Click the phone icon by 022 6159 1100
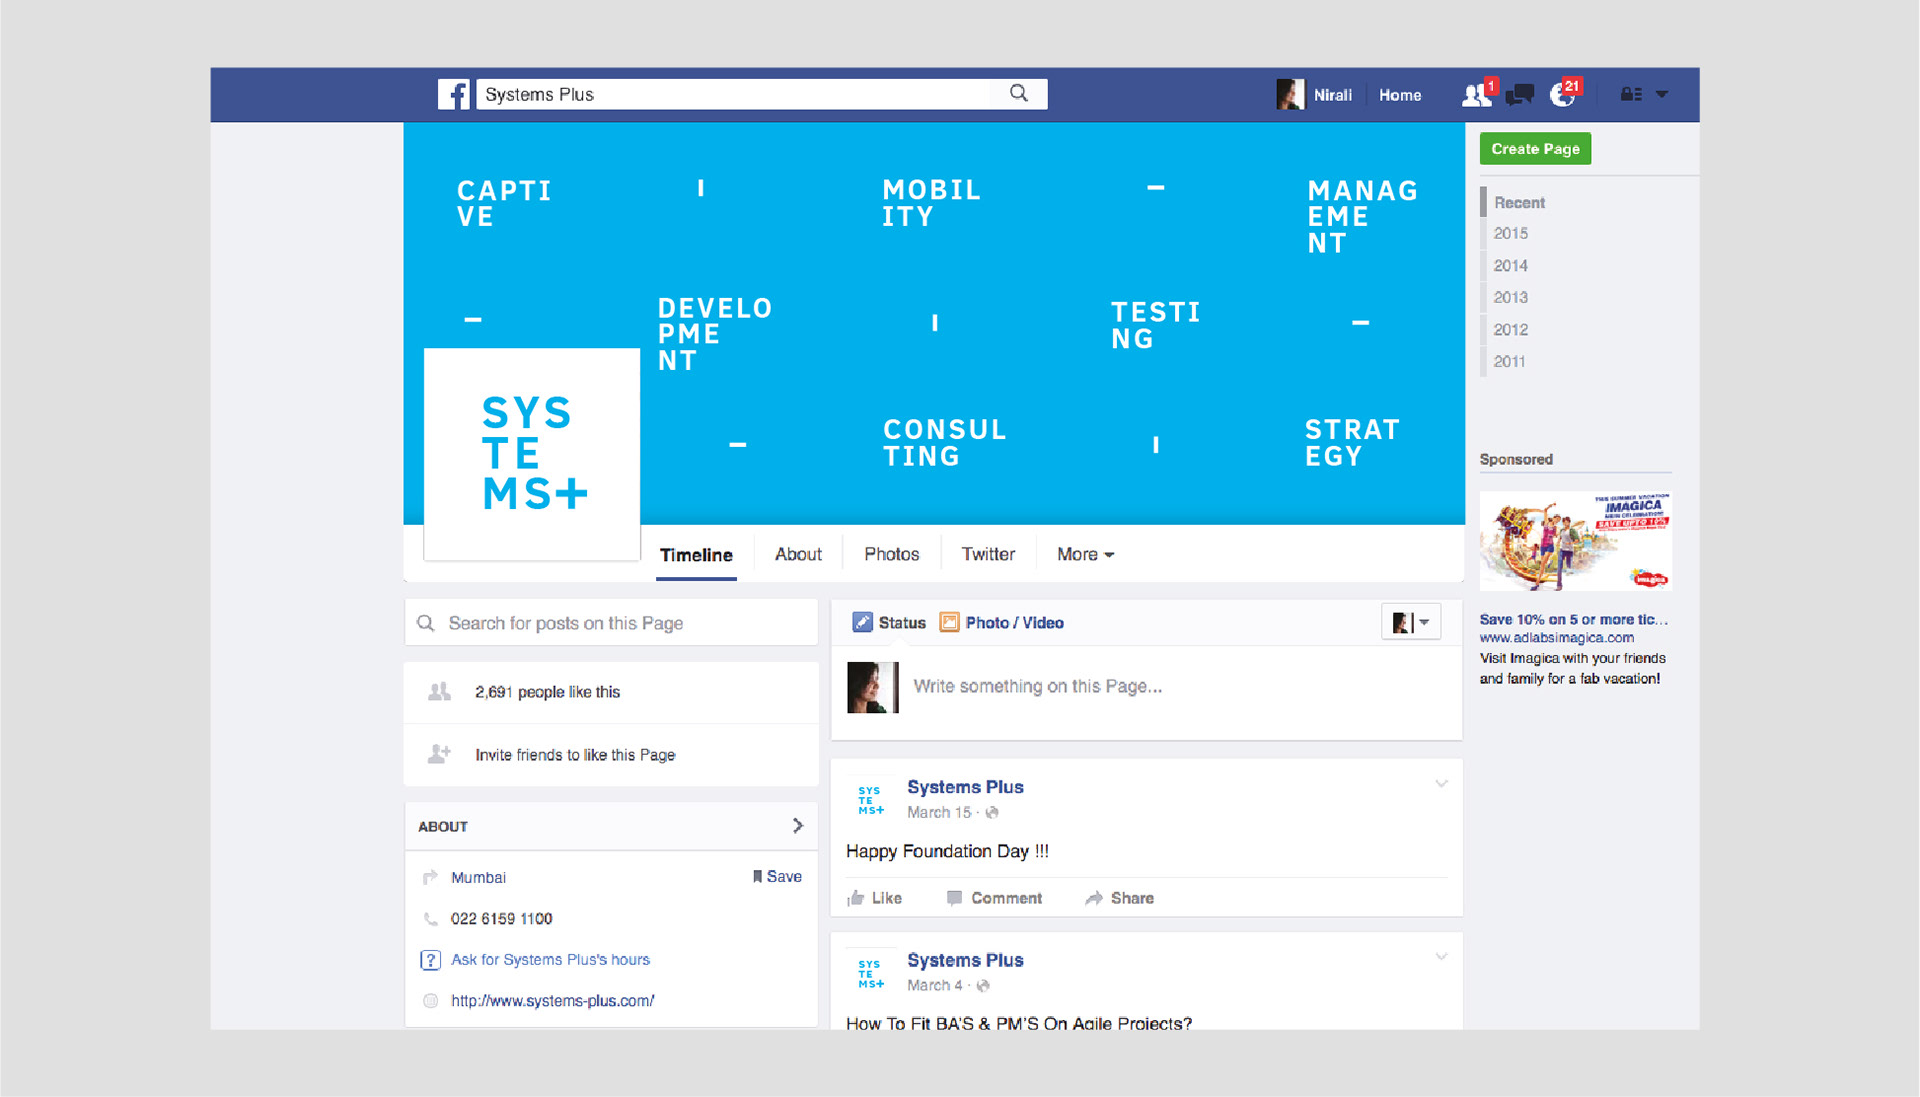This screenshot has height=1097, width=1920. [x=431, y=918]
